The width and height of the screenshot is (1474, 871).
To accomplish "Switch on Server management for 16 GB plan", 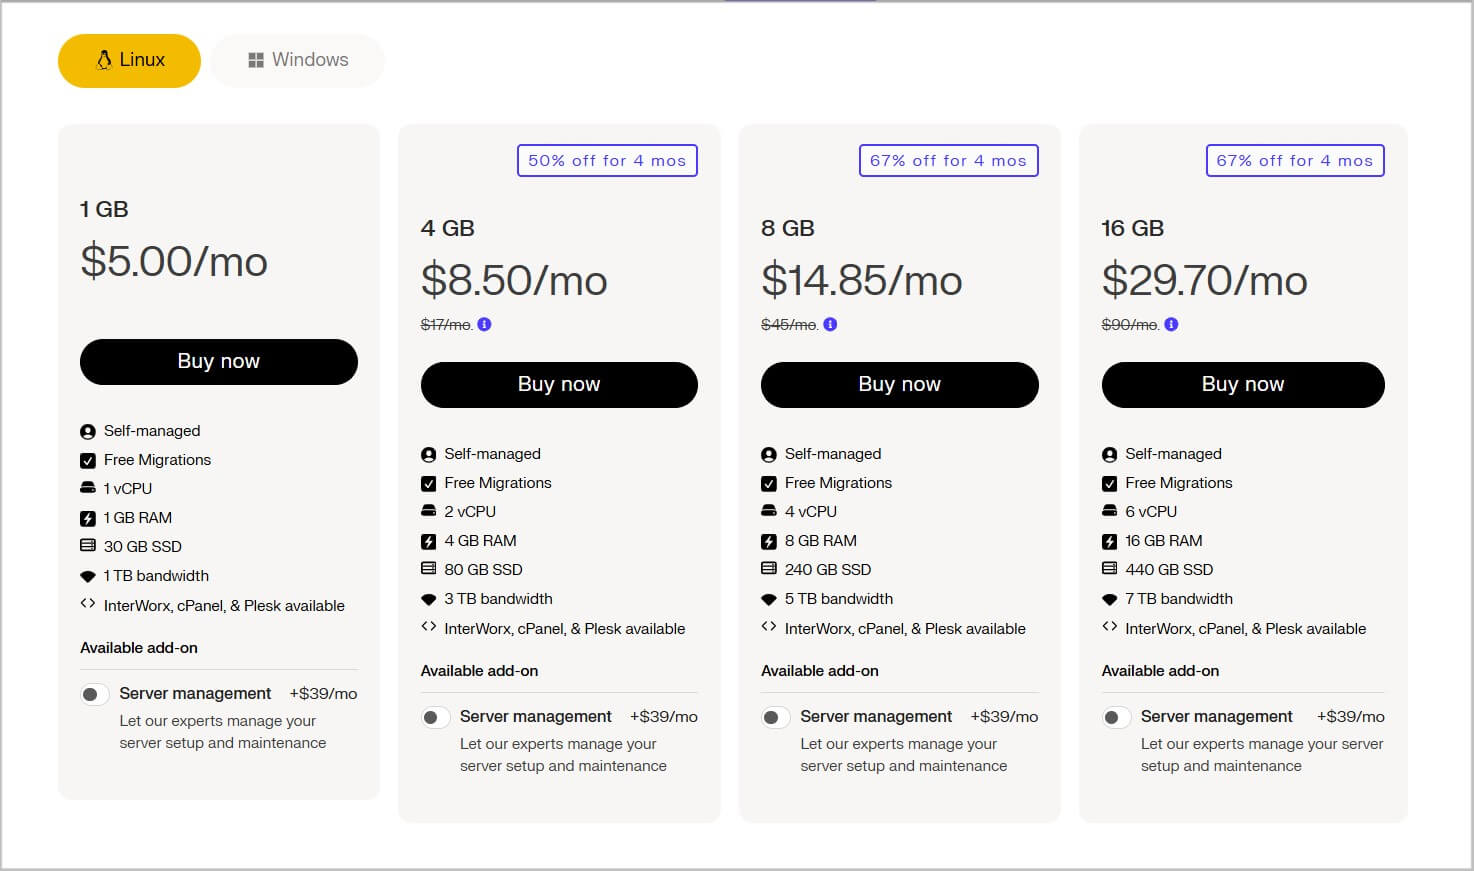I will [1115, 717].
